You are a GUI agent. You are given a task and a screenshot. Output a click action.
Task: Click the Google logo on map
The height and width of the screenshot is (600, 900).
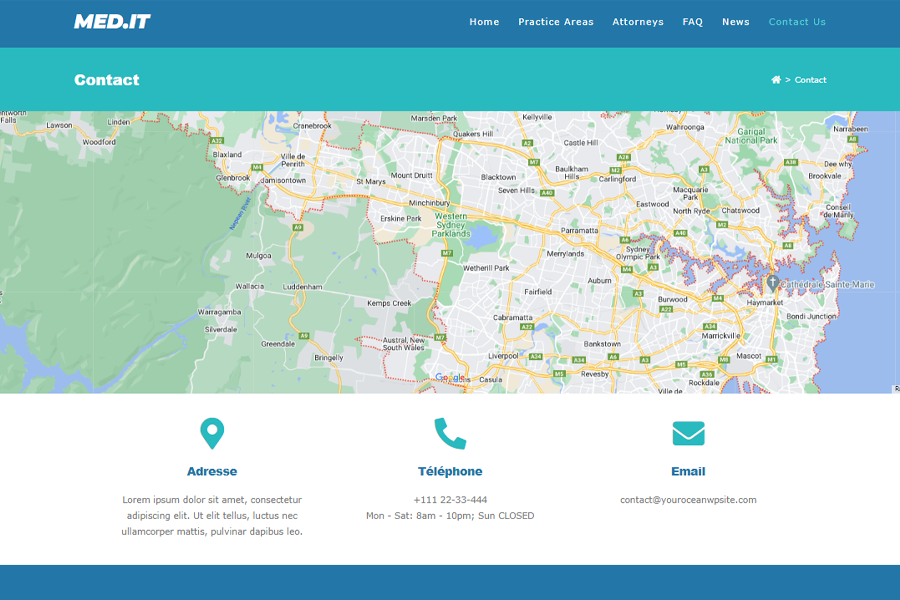tap(449, 377)
